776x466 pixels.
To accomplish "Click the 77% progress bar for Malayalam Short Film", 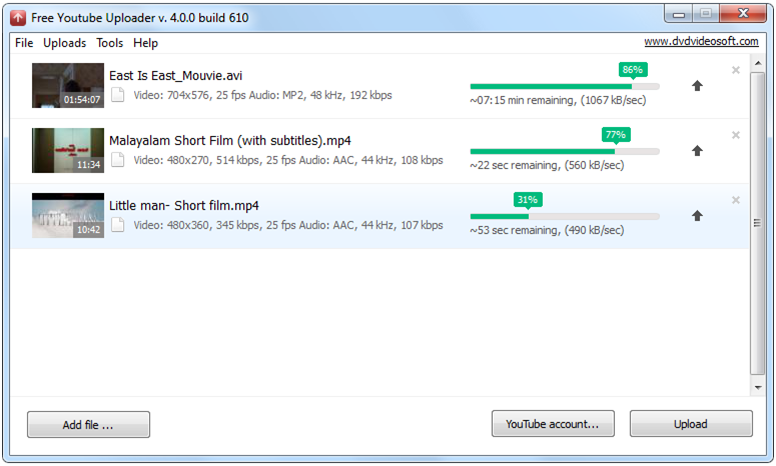I will point(565,151).
